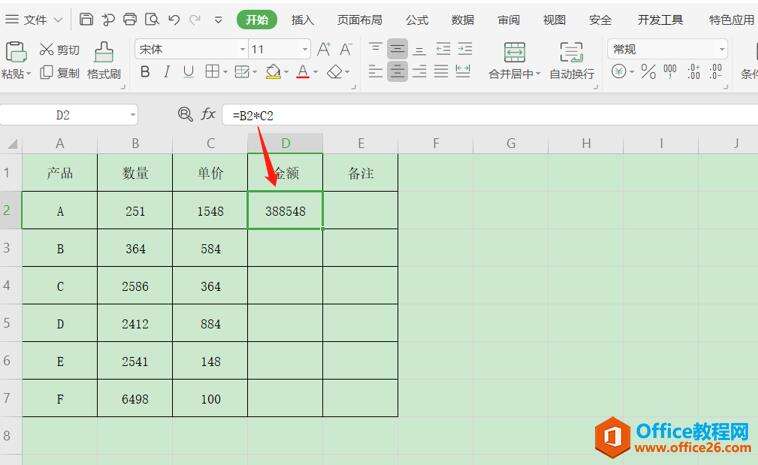Switch to the 公式 tab
Image resolution: width=758 pixels, height=465 pixels.
417,20
